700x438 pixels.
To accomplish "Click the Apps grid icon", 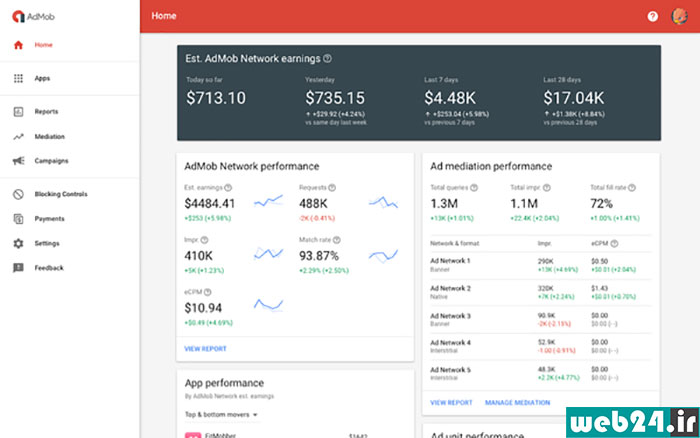I will pos(18,78).
